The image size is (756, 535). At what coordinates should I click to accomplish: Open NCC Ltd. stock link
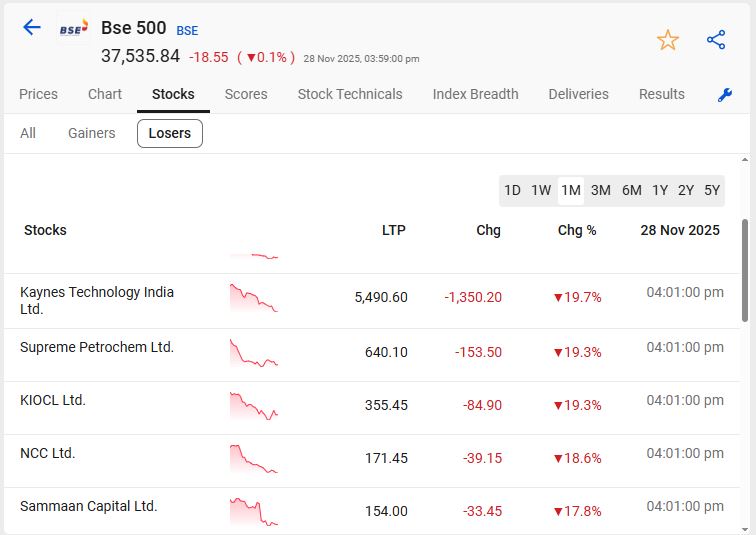(x=48, y=453)
